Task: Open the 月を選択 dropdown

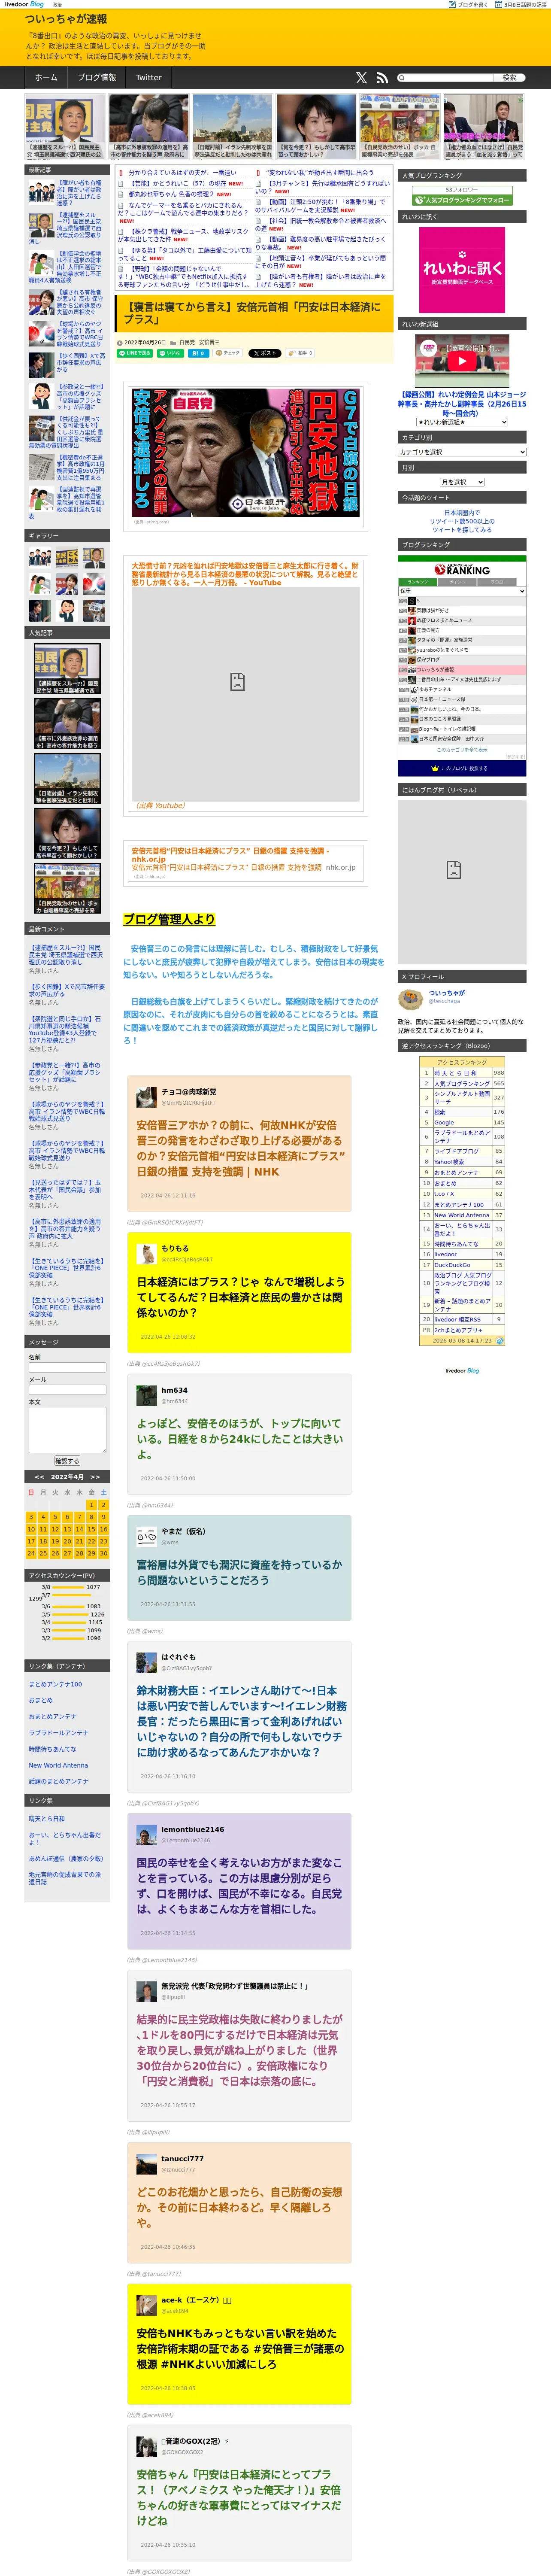Action: click(462, 482)
